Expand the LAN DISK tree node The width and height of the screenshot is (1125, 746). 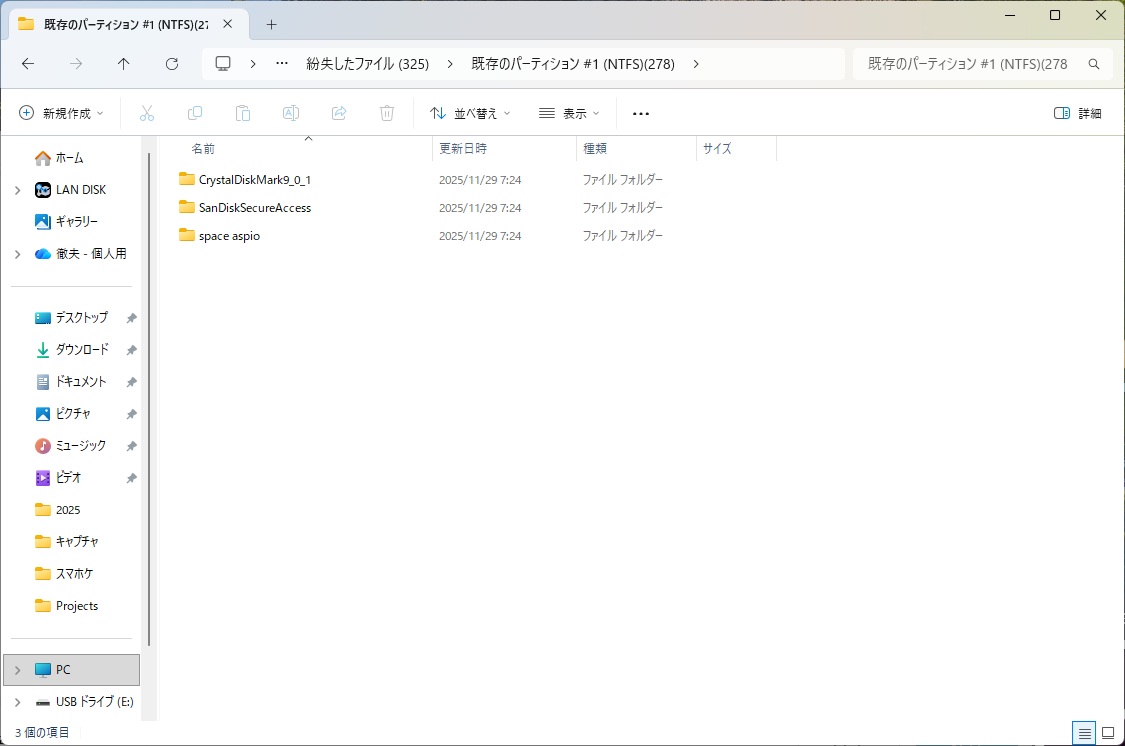17,190
